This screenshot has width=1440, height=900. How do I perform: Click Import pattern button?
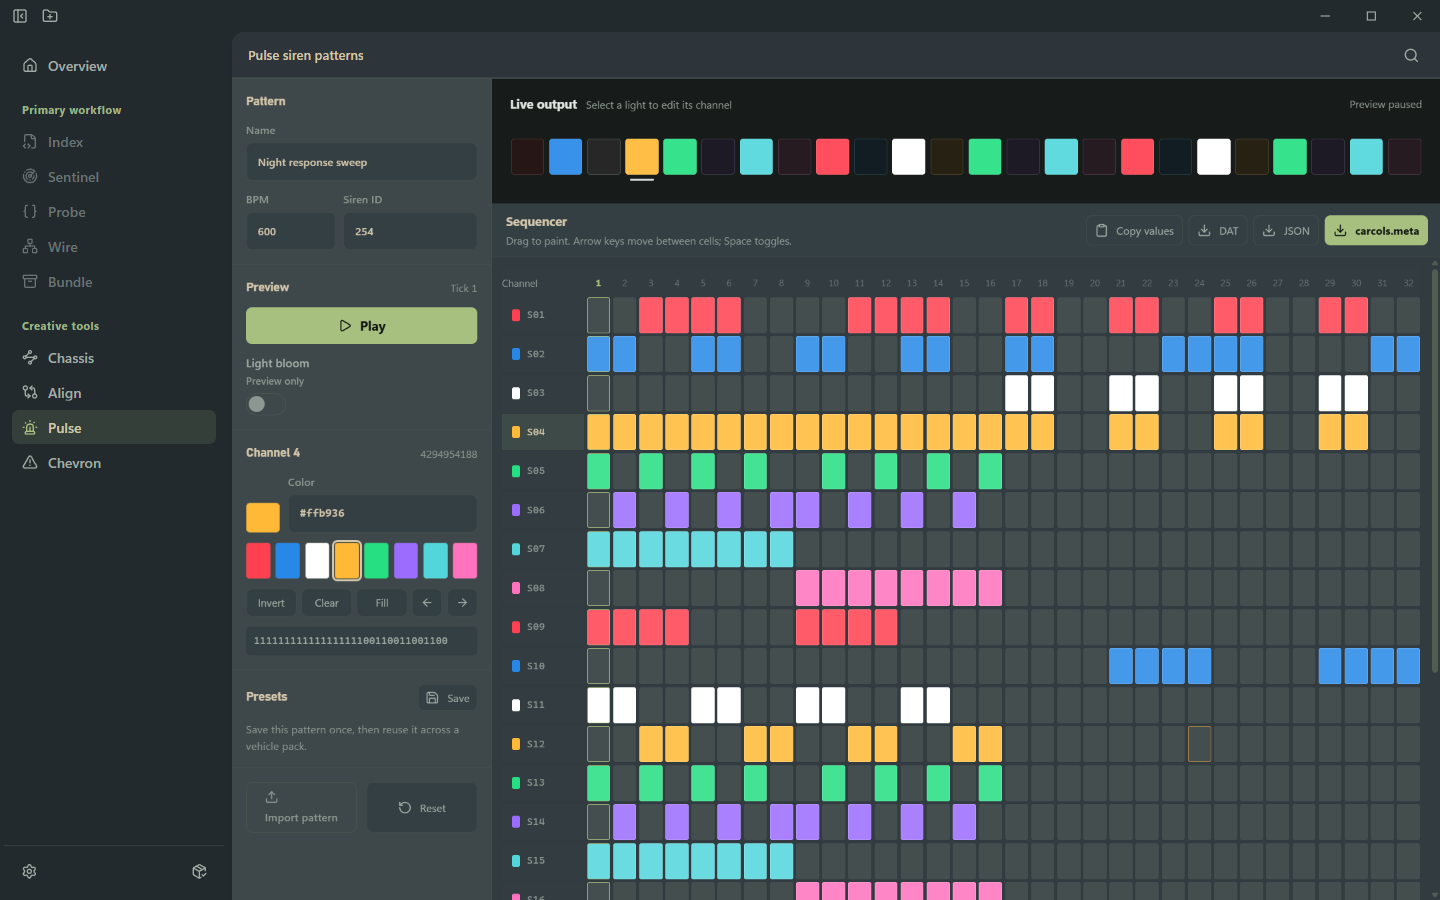tap(301, 807)
